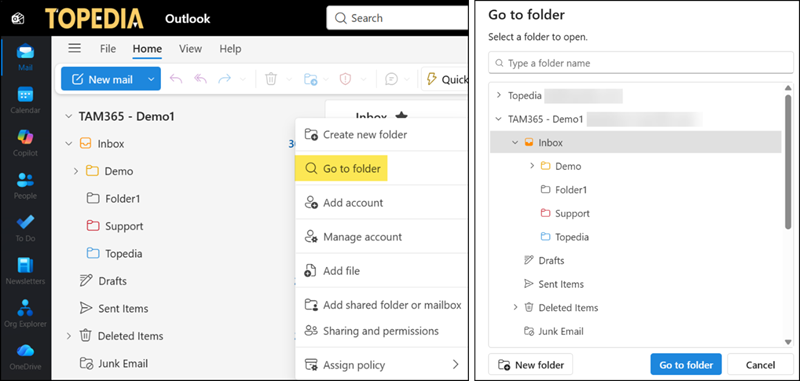This screenshot has width=800, height=381.
Task: Click the app icon in the top-left corner
Action: click(x=18, y=19)
